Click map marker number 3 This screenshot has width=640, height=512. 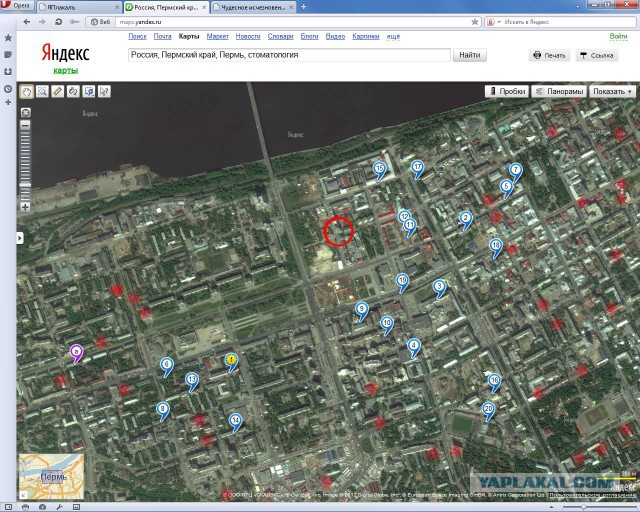(x=439, y=288)
